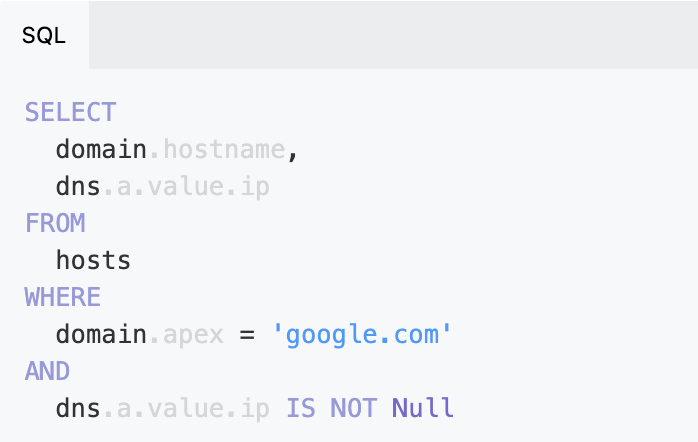Click the IS keyword
This screenshot has height=442, width=698.
pos(300,408)
